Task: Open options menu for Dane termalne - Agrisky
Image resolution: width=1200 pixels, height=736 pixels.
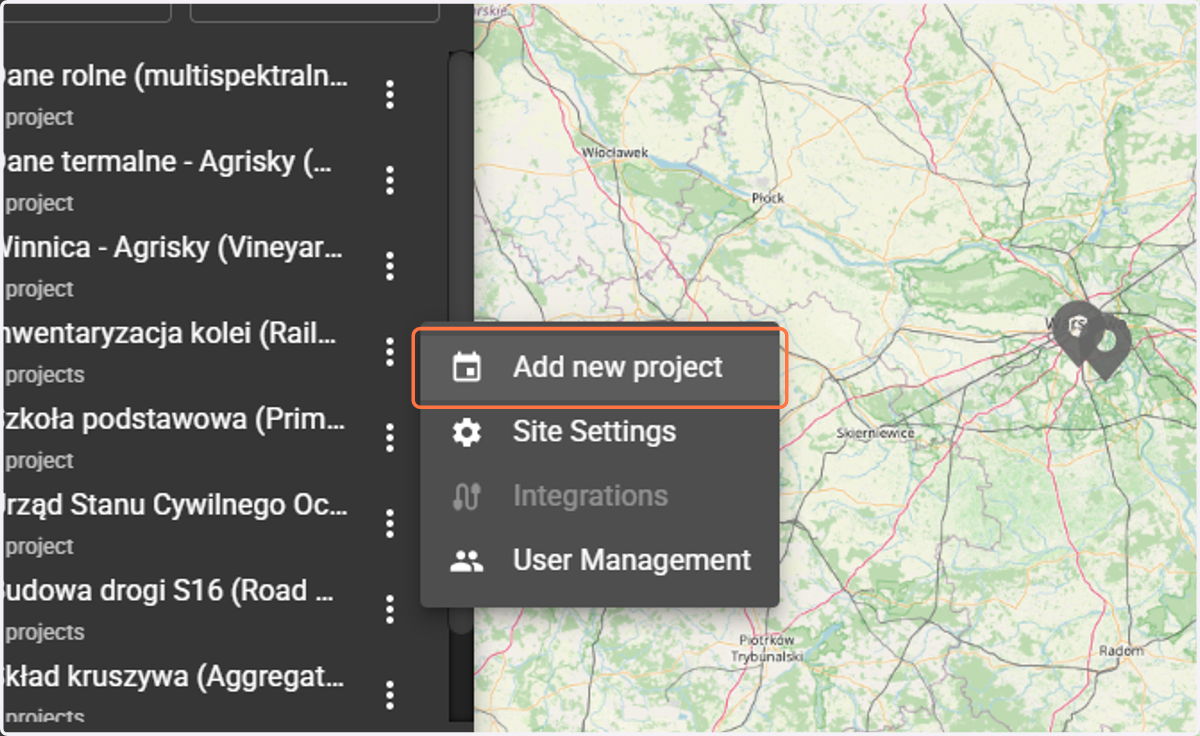Action: [390, 181]
